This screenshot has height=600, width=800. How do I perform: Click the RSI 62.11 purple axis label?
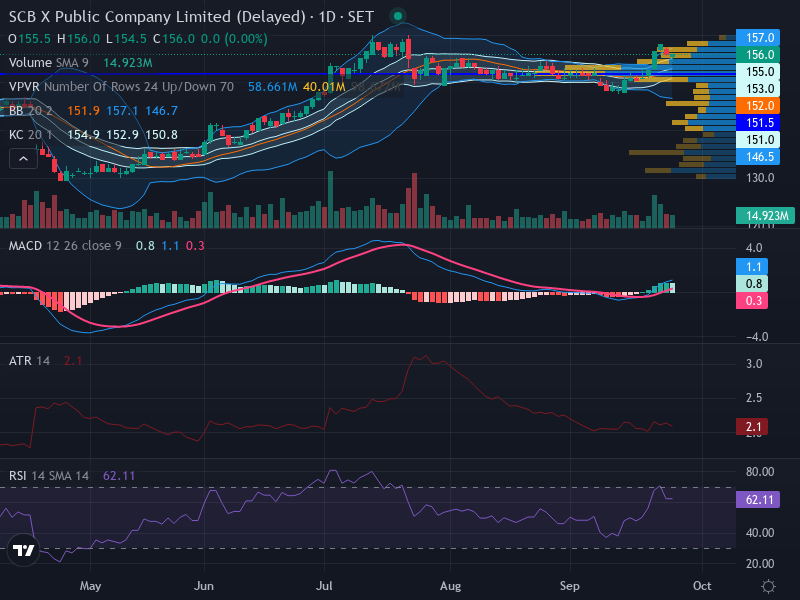(758, 499)
